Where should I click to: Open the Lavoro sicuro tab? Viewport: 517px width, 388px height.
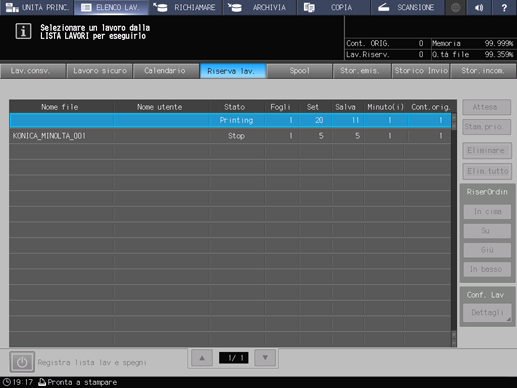click(x=100, y=71)
